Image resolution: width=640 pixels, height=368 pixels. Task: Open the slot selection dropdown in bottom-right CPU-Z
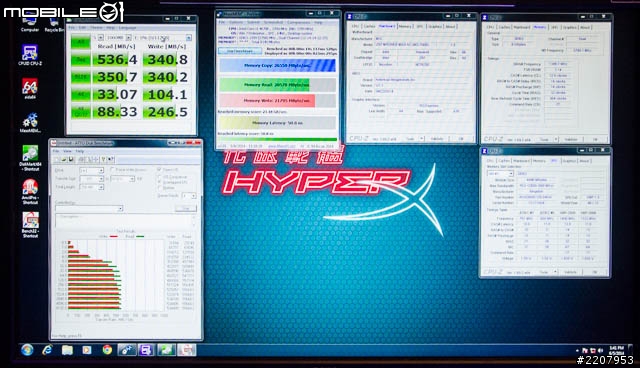[500, 173]
